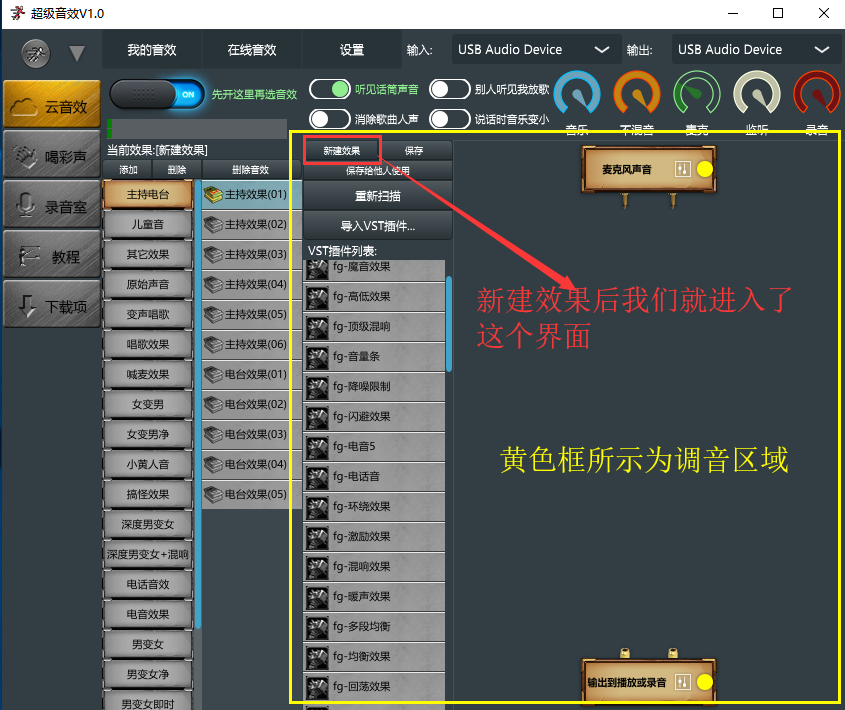This screenshot has width=845, height=710.
Task: Open the 录音室 sidebar section
Action: click(x=52, y=205)
